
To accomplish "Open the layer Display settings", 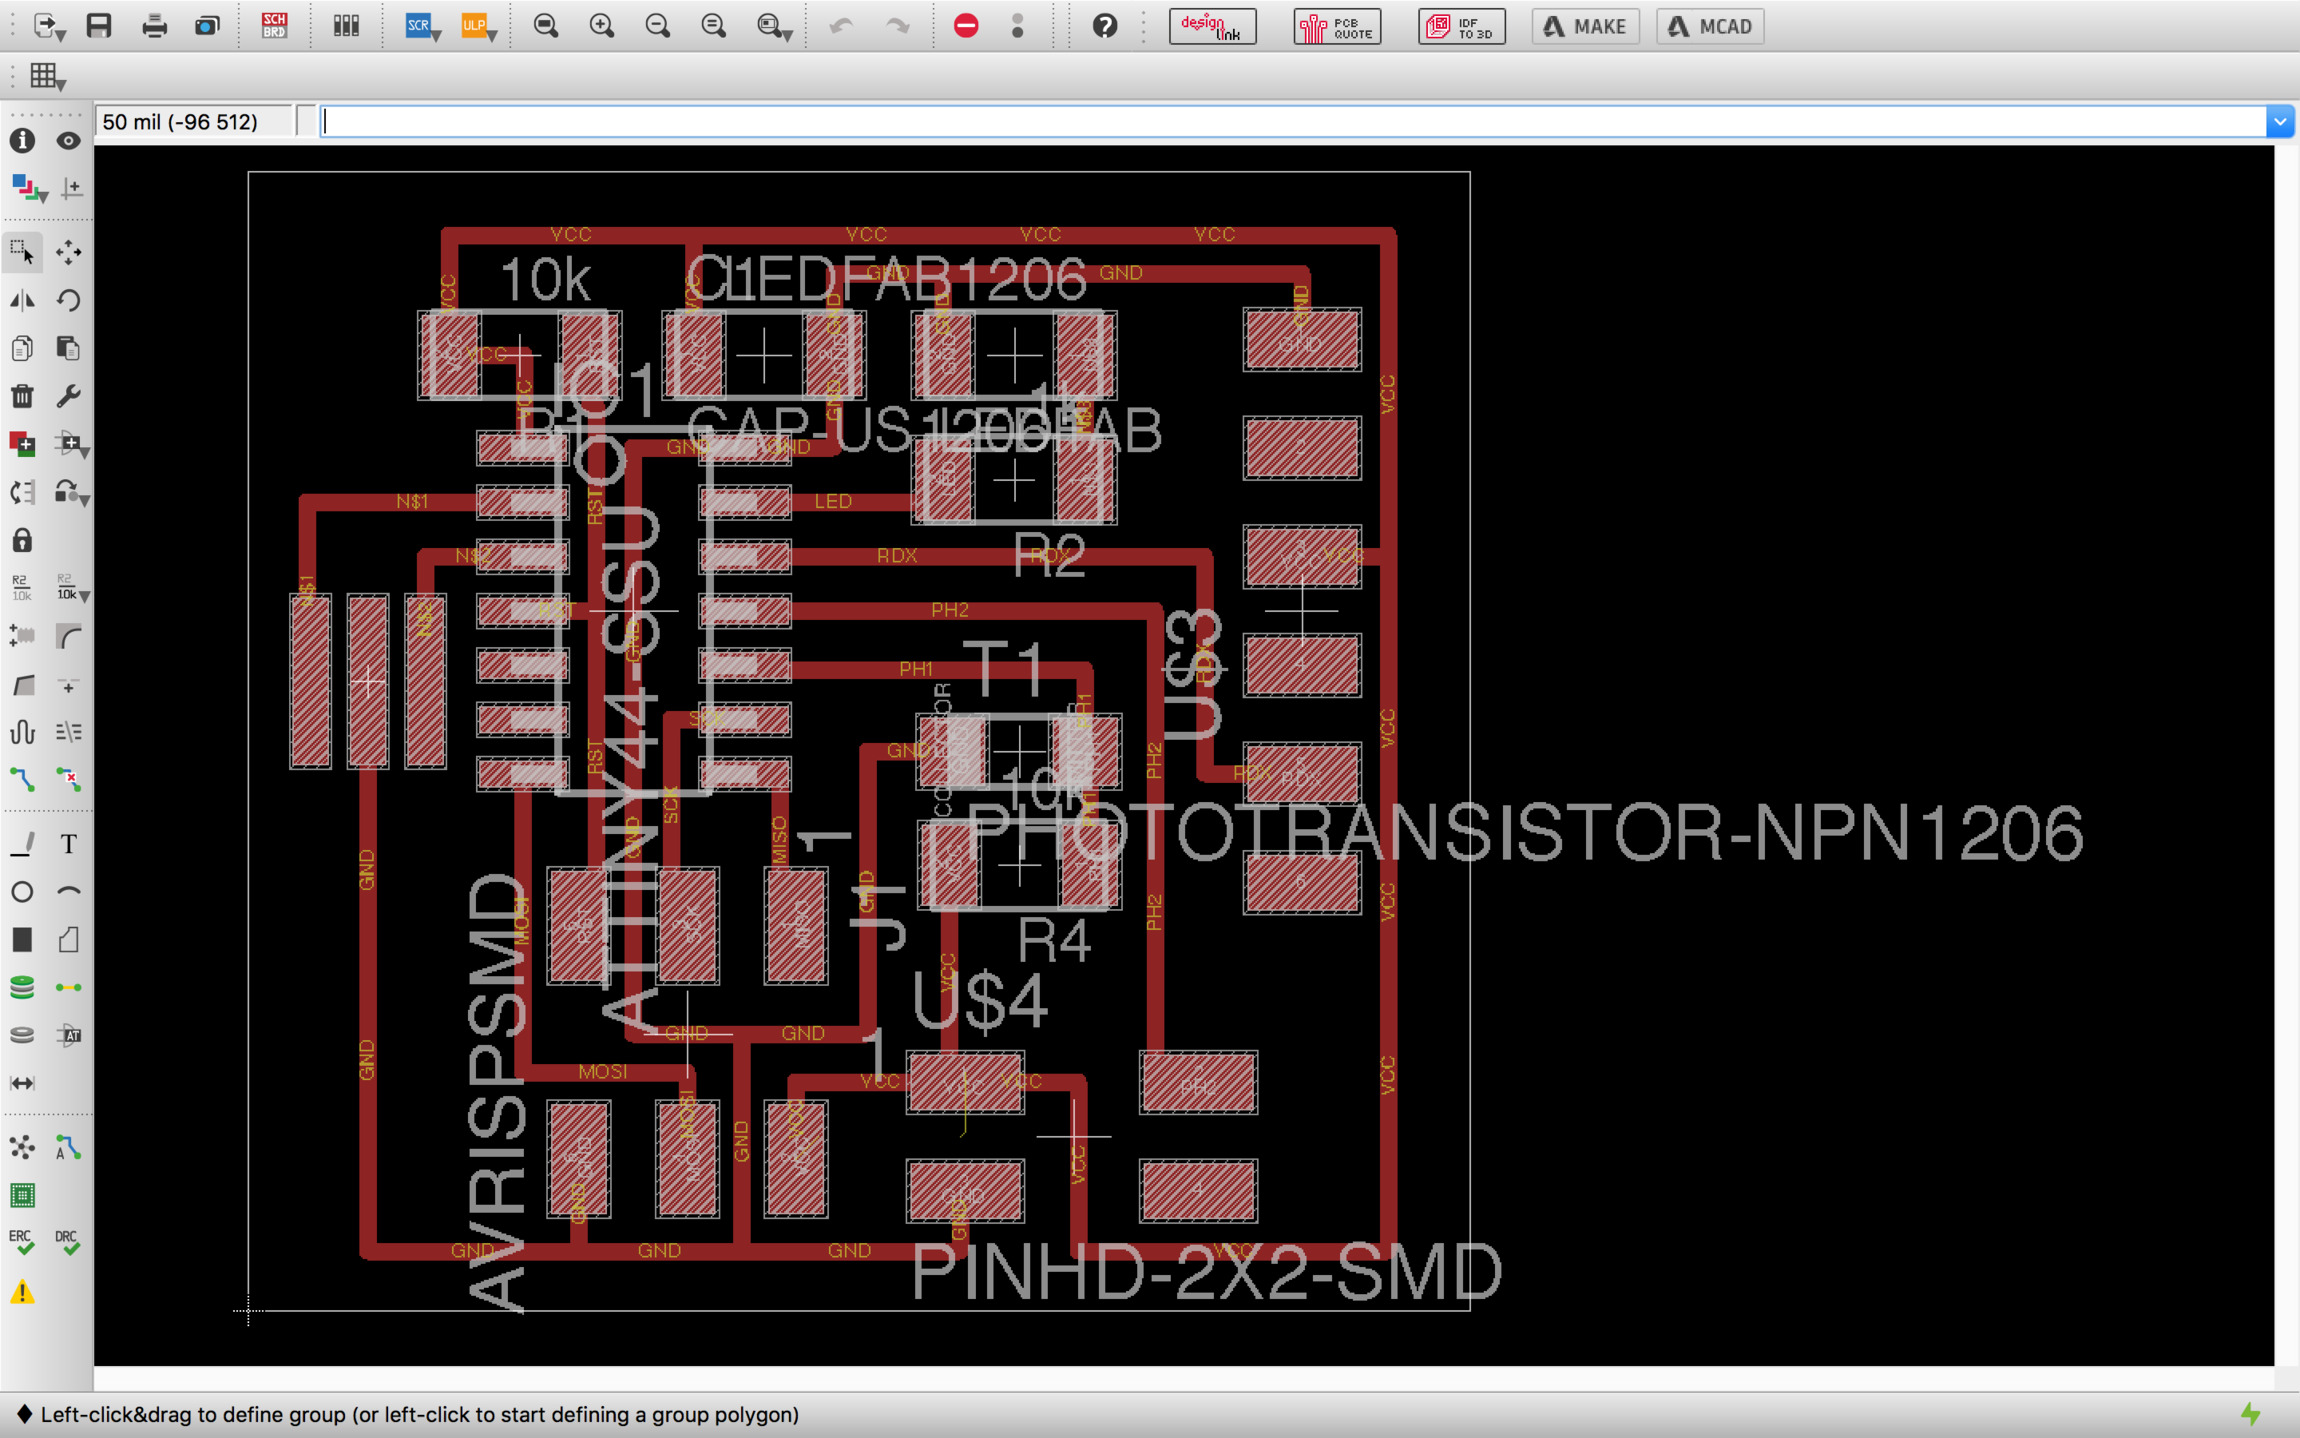I will point(28,188).
